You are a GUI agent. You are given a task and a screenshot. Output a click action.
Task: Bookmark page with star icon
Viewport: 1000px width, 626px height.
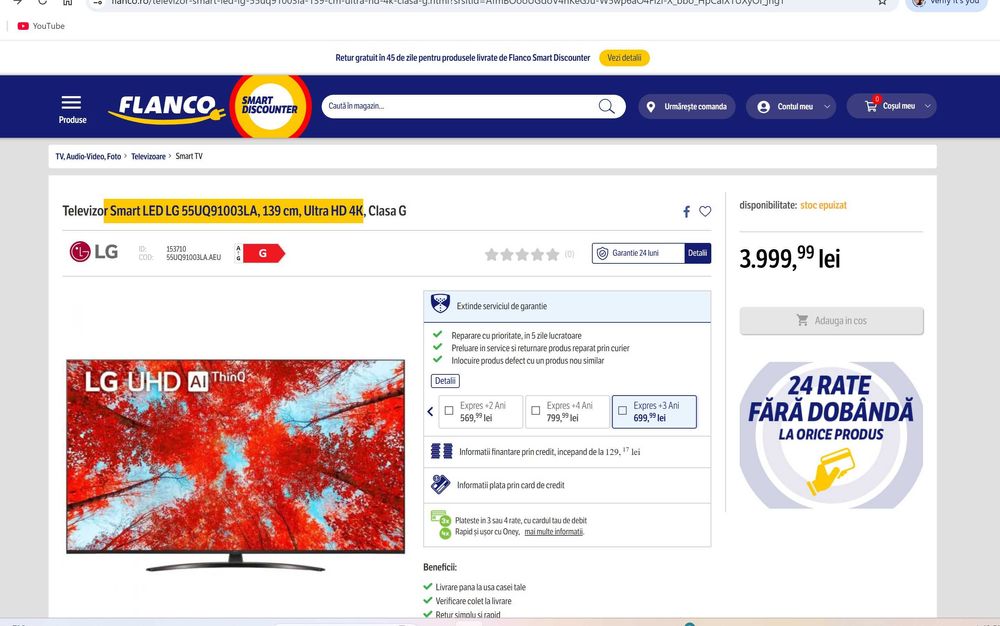pos(882,2)
